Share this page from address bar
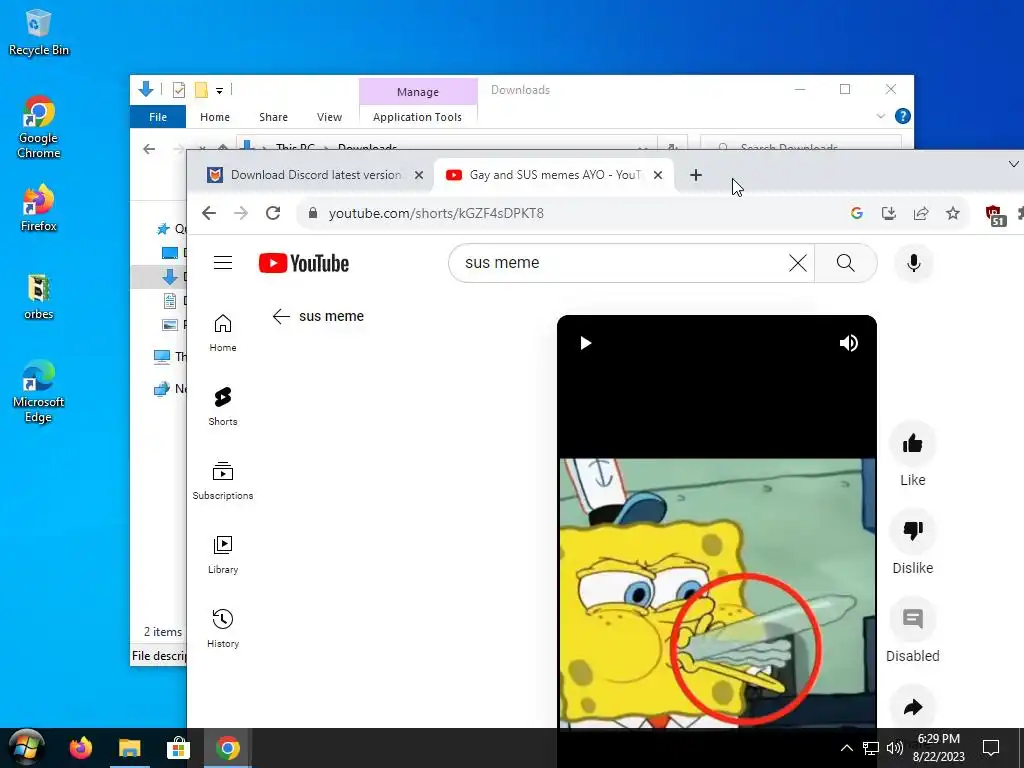The height and width of the screenshot is (768, 1024). coord(921,213)
